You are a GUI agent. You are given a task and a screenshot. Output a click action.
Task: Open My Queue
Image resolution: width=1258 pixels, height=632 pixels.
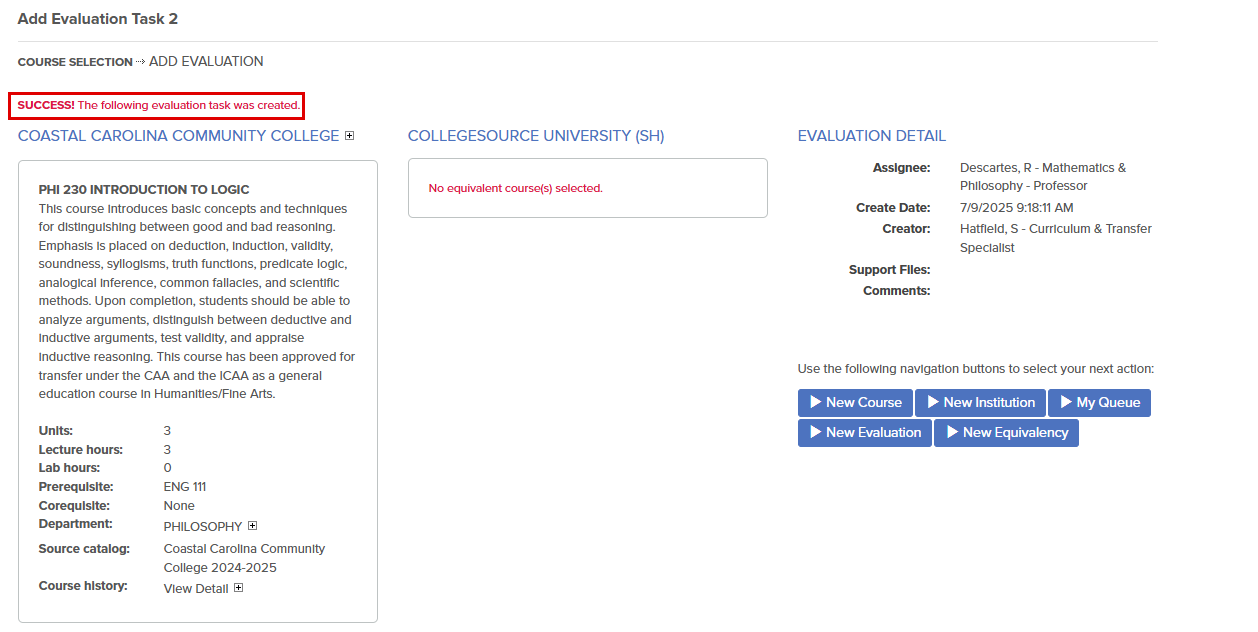tap(1099, 403)
